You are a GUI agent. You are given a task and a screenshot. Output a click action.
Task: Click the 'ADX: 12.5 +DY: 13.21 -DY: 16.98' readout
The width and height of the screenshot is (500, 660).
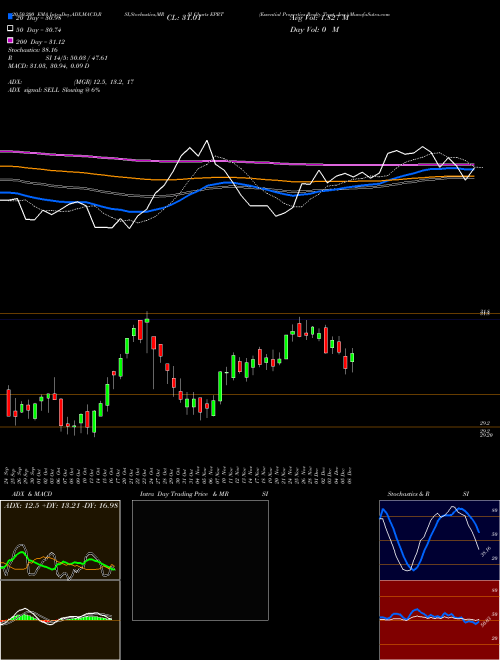pyautogui.click(x=61, y=506)
